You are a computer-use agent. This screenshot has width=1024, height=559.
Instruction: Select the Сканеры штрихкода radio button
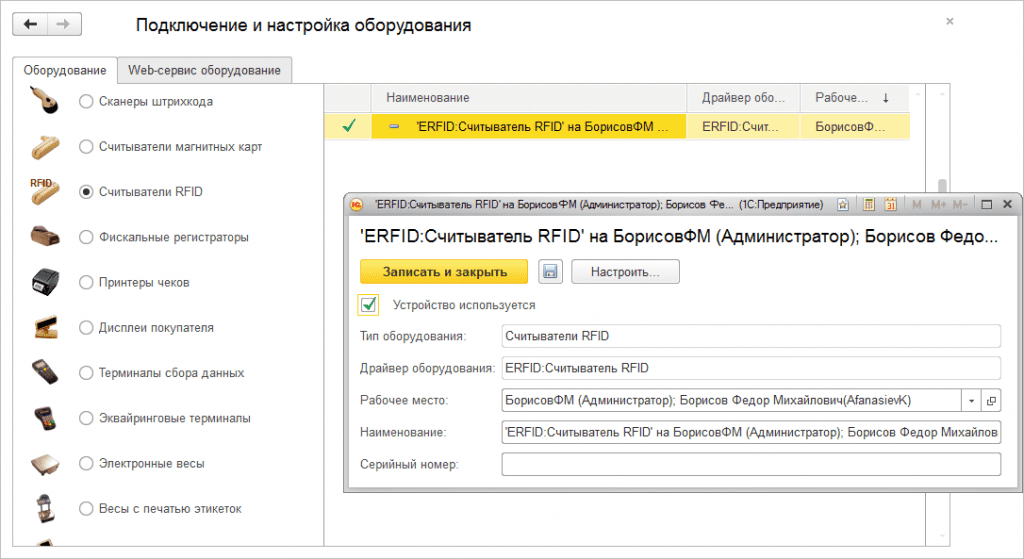pyautogui.click(x=85, y=101)
